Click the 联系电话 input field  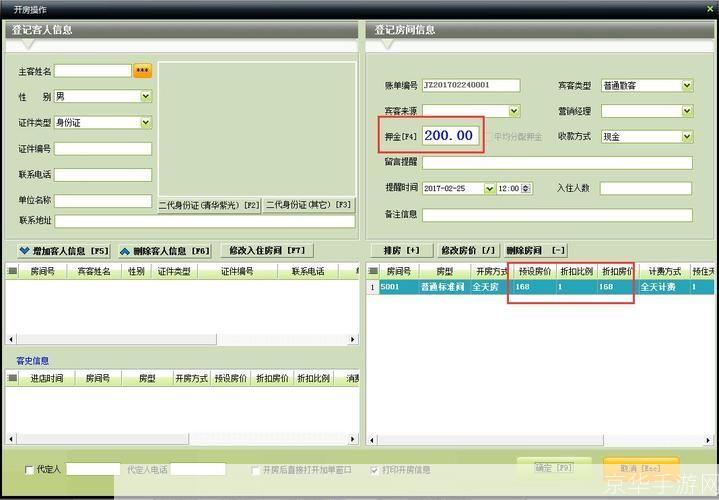pos(103,174)
